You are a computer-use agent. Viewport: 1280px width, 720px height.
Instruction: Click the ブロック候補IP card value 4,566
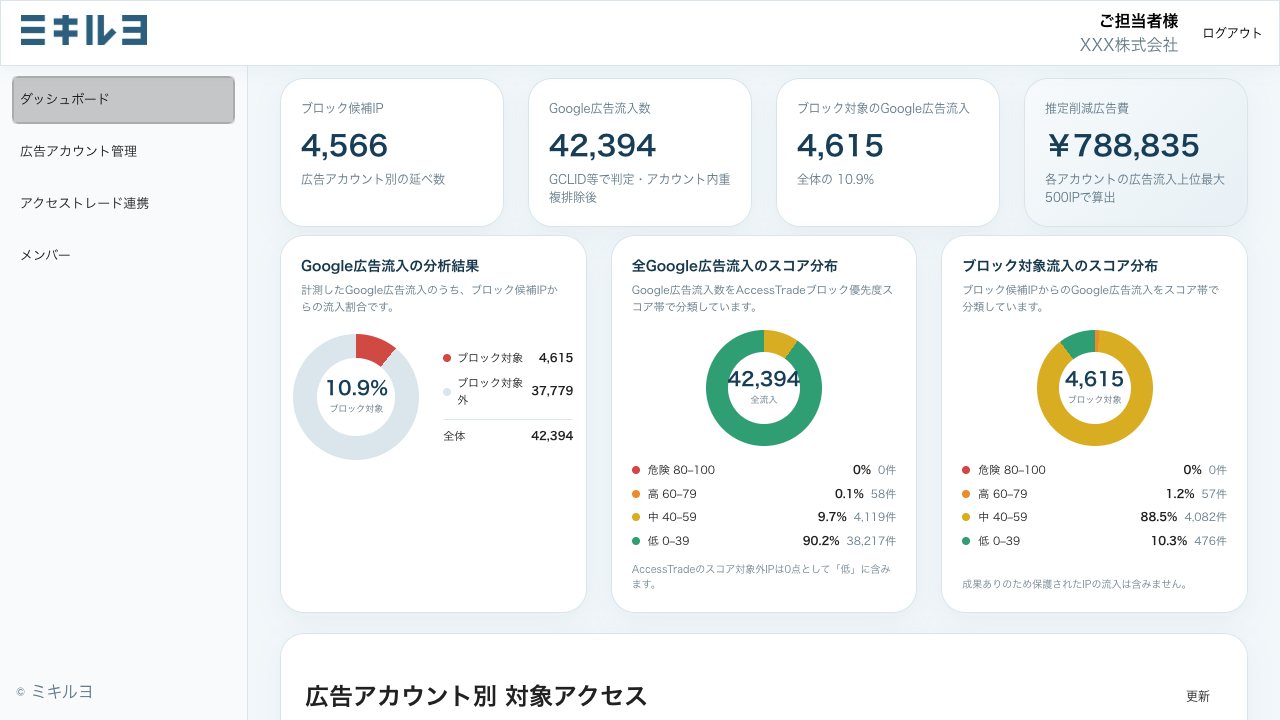point(344,146)
